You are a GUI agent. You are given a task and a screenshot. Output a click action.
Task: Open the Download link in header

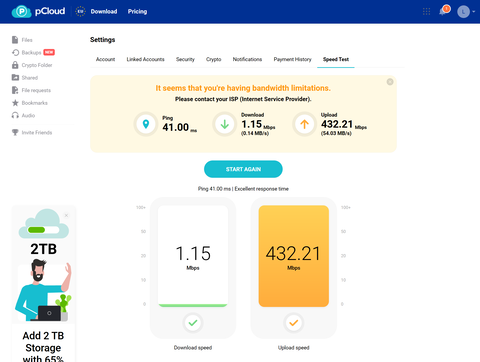[104, 12]
